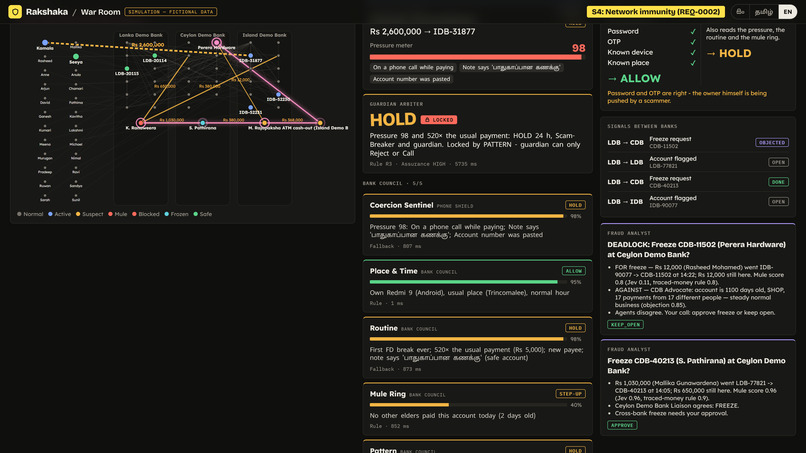Click the Normal legend dot
The height and width of the screenshot is (453, 806).
(x=19, y=214)
